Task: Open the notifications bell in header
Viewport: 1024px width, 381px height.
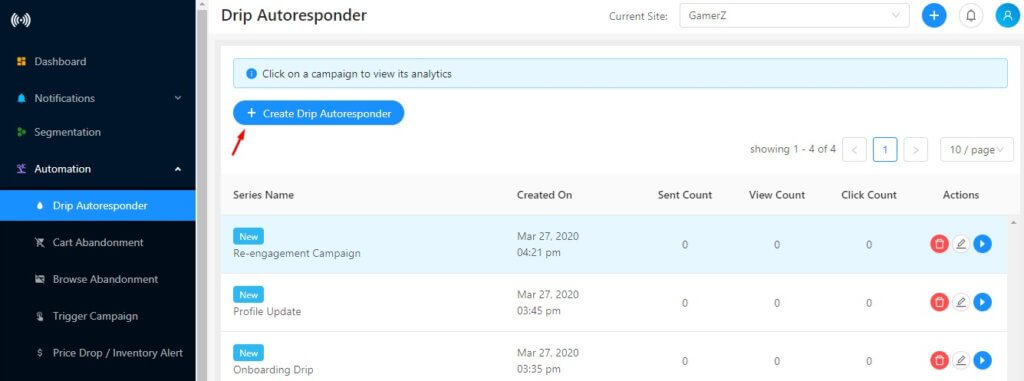Action: click(x=970, y=16)
